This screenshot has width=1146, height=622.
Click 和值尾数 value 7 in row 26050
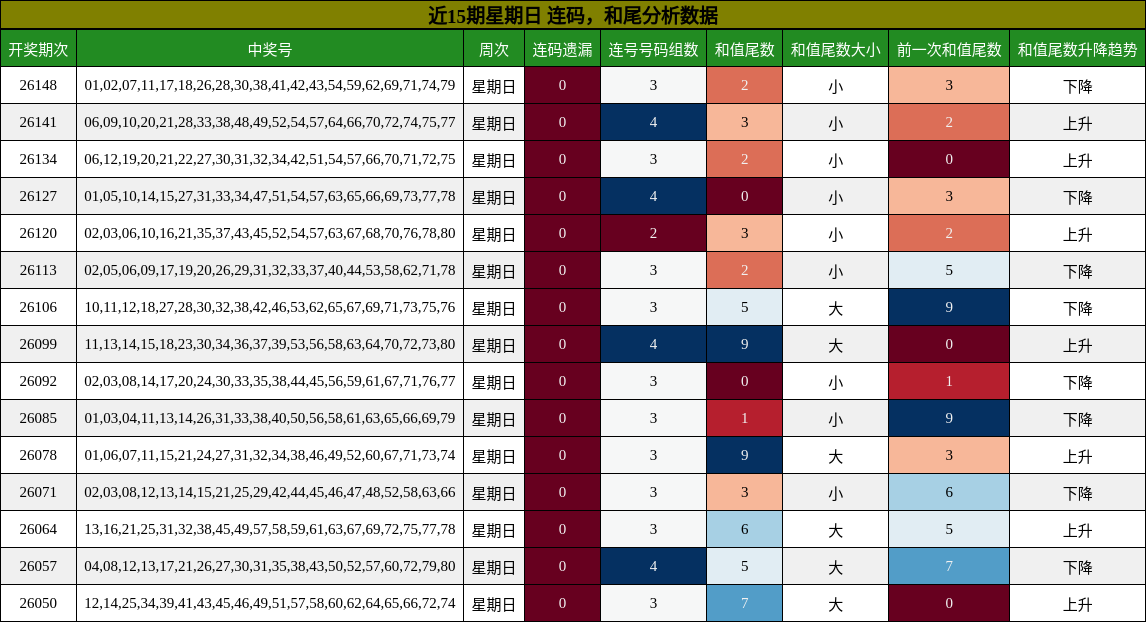pos(745,603)
